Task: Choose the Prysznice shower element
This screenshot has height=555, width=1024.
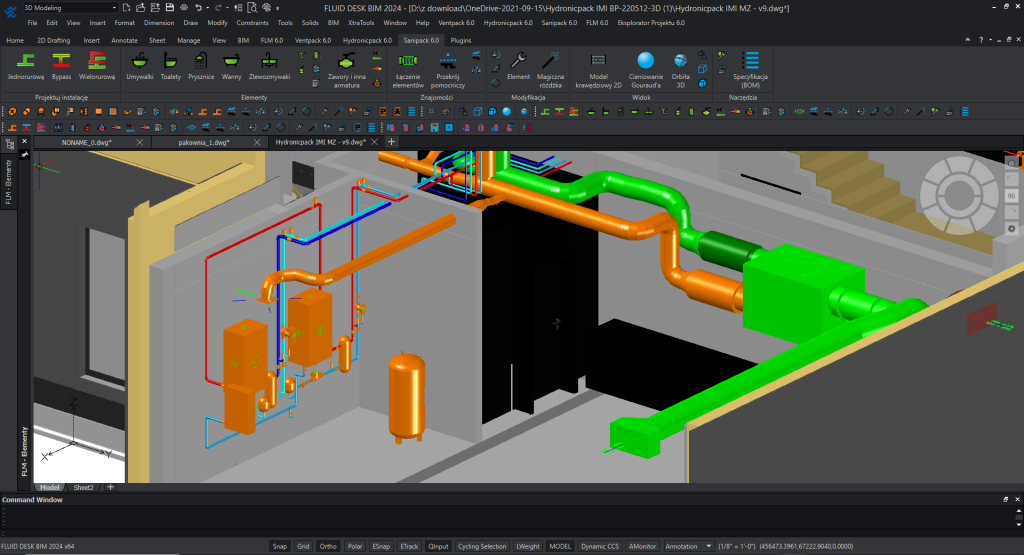Action: 202,64
